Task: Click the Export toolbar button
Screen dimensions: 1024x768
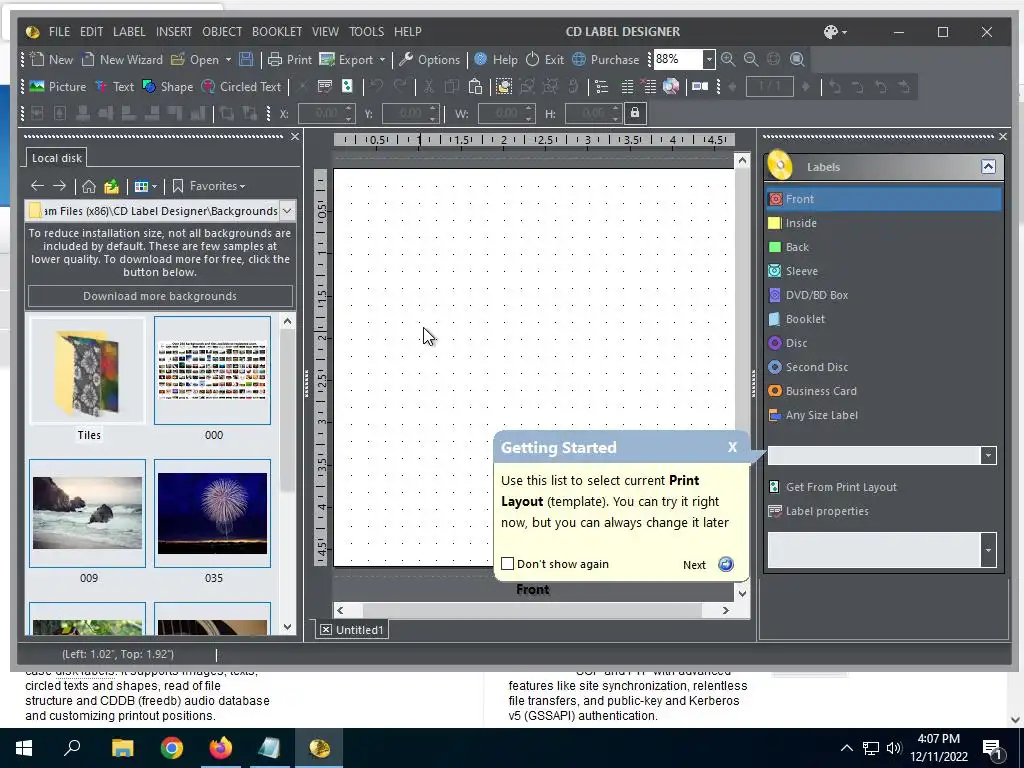Action: click(346, 59)
